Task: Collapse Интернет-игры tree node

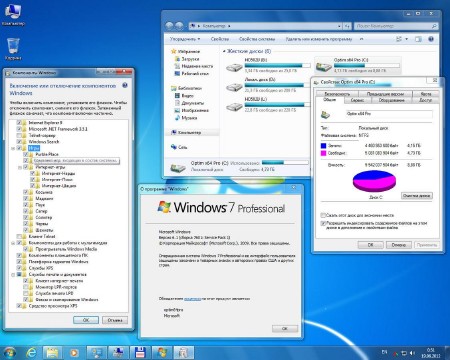Action: point(20,167)
